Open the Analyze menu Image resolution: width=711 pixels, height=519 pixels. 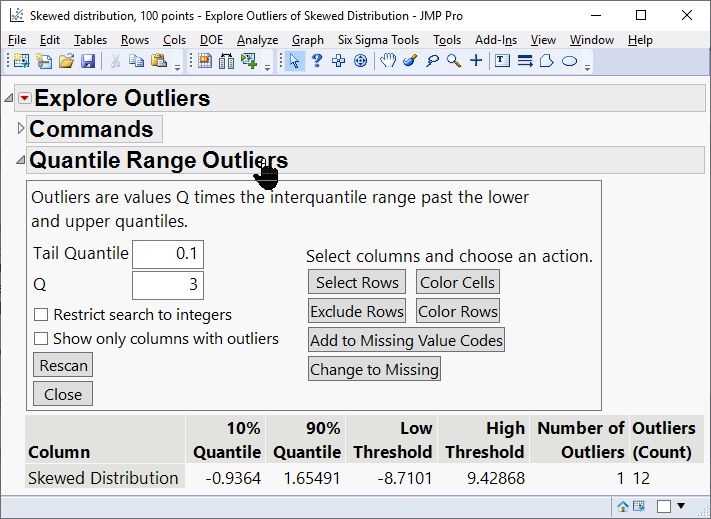coord(257,40)
